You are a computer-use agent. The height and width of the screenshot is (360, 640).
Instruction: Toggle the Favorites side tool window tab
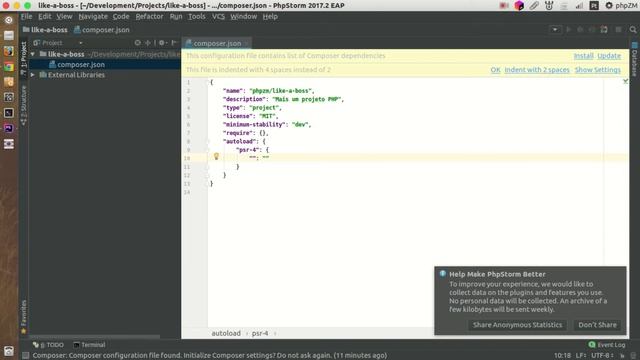point(24,317)
